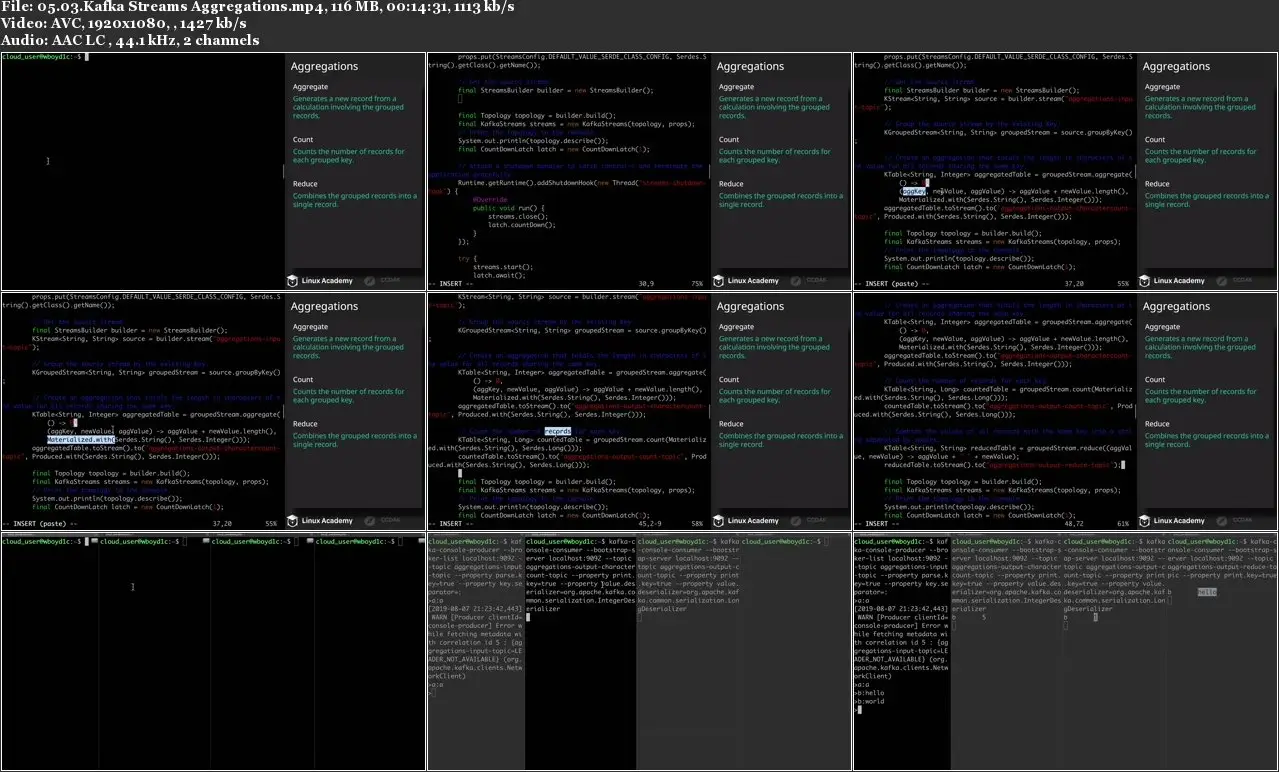Click the 30,9 cursor position in the status line
Image resolution: width=1279 pixels, height=772 pixels.
pyautogui.click(x=646, y=284)
